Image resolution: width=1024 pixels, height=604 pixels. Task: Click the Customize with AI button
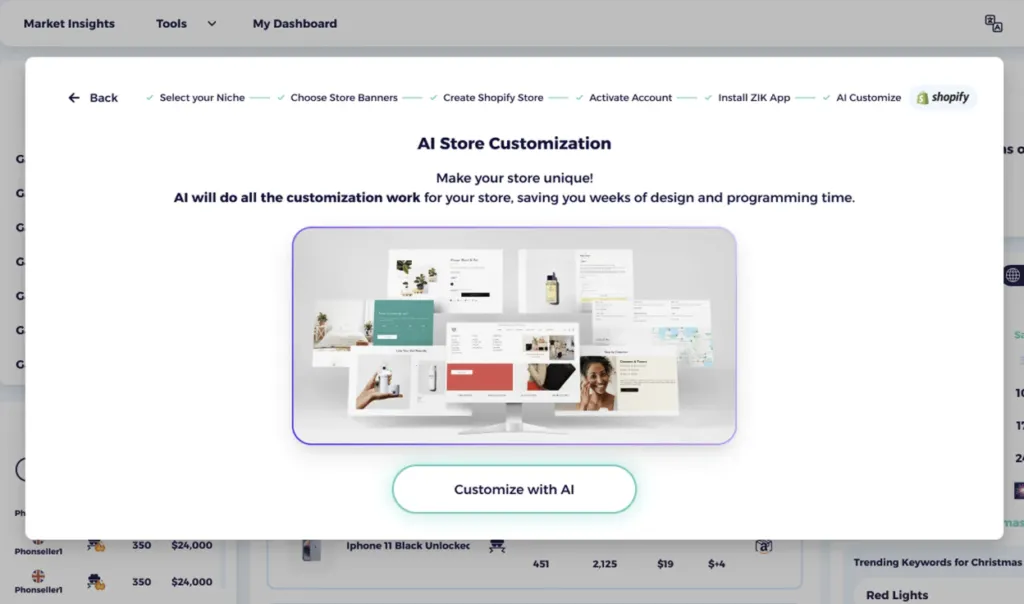[513, 489]
